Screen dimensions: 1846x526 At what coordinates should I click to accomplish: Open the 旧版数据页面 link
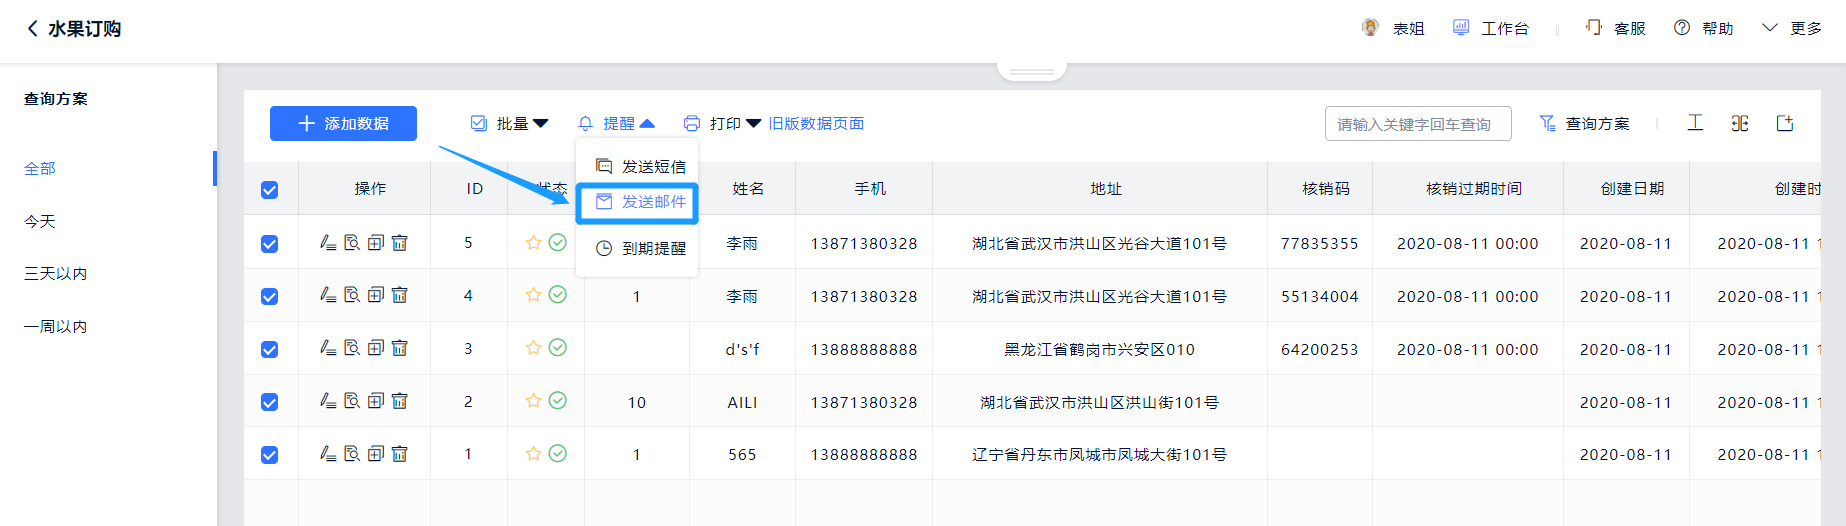(816, 124)
